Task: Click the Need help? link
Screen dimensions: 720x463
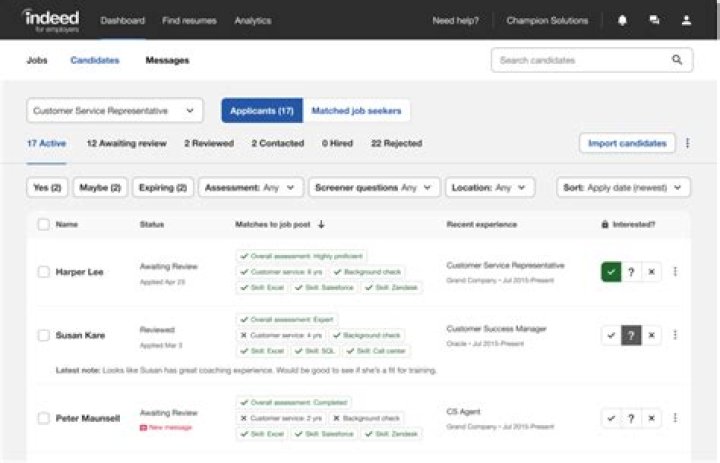Action: tap(456, 21)
